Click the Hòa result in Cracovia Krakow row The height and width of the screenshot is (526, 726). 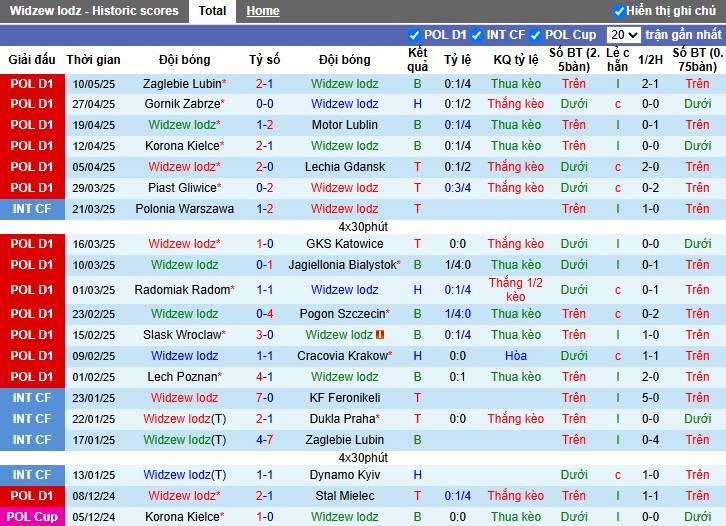point(515,356)
